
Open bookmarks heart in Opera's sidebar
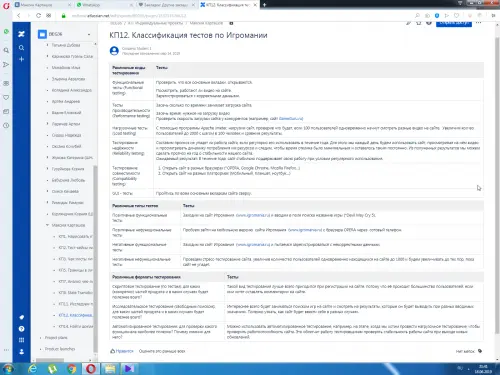click(x=6, y=98)
